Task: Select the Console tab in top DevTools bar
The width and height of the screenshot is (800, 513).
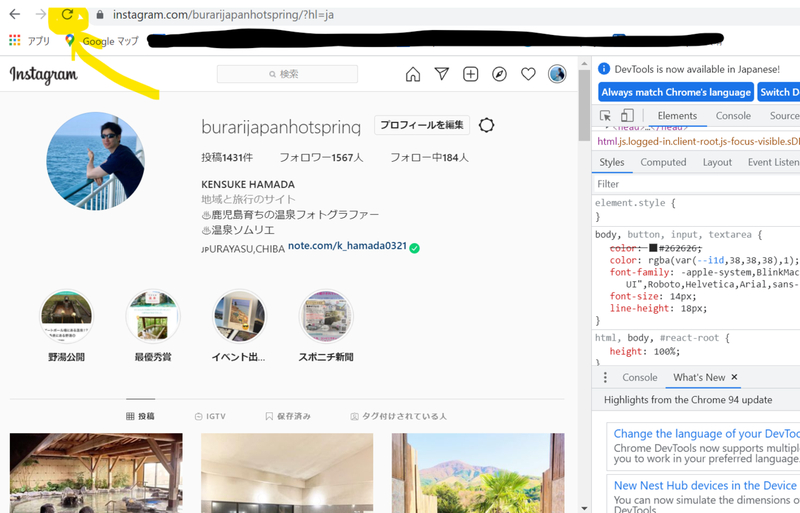Action: (x=733, y=116)
